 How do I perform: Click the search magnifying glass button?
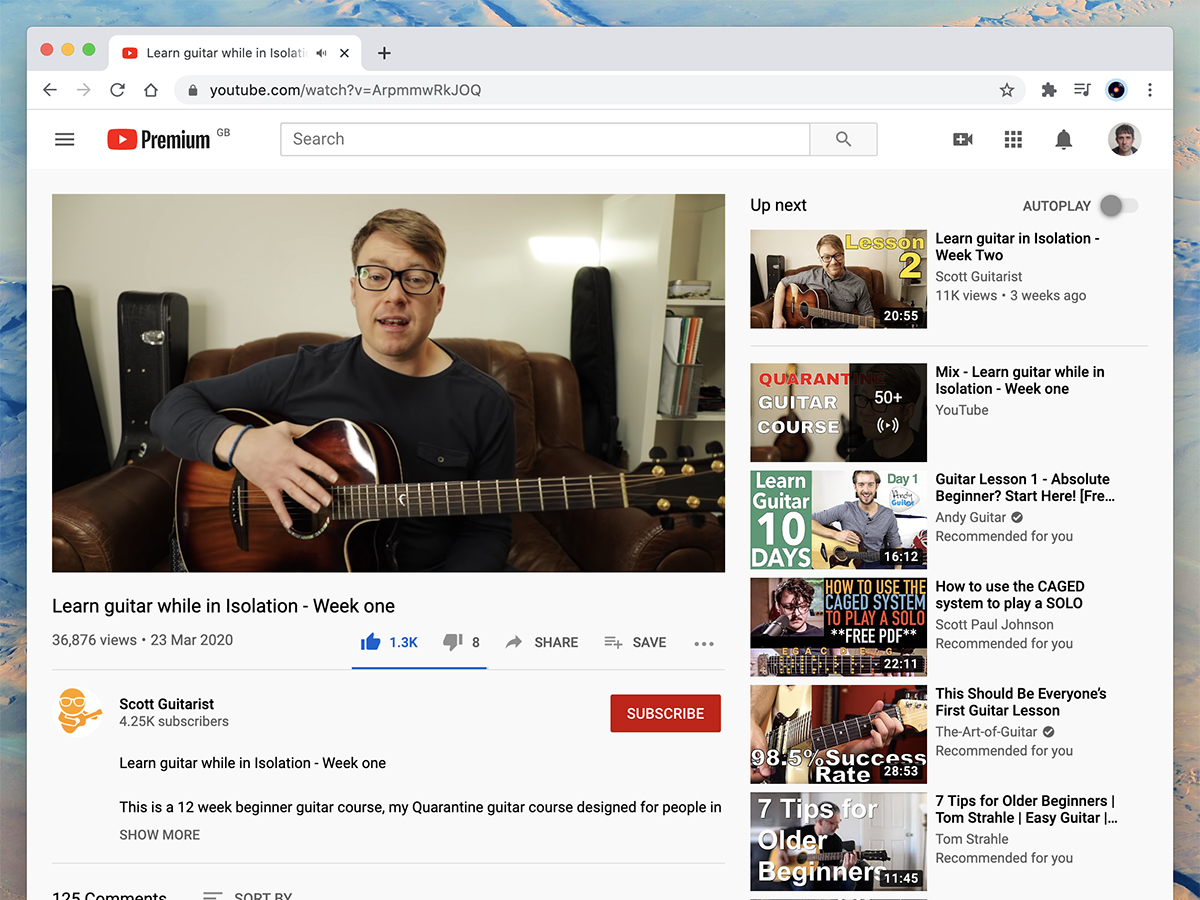[x=843, y=140]
